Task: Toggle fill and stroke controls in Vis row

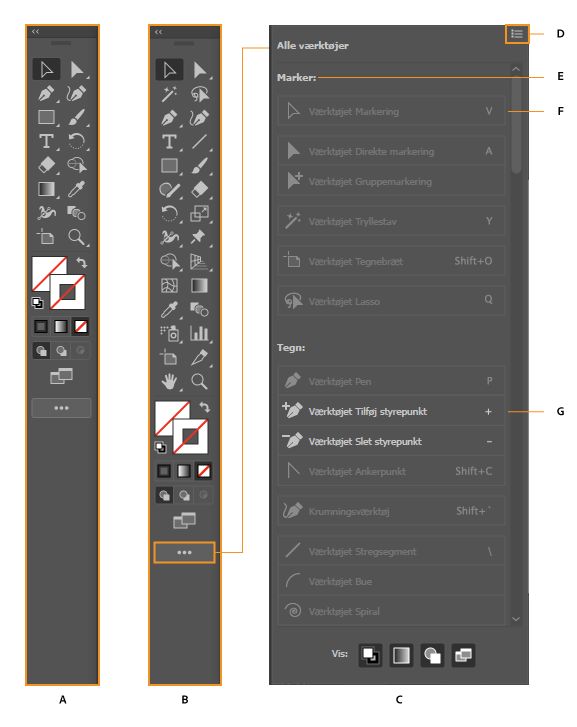Action: coord(371,655)
